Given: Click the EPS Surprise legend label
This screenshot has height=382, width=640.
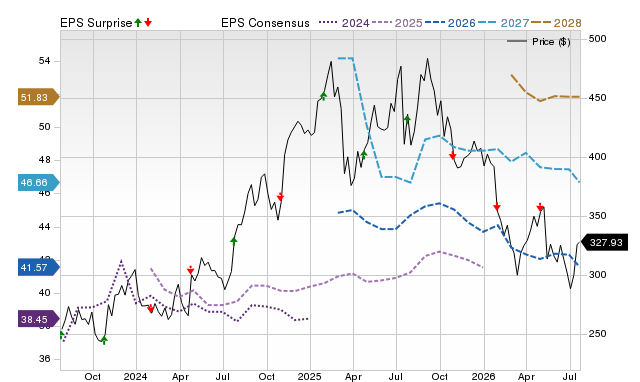Looking at the screenshot, I should point(96,23).
